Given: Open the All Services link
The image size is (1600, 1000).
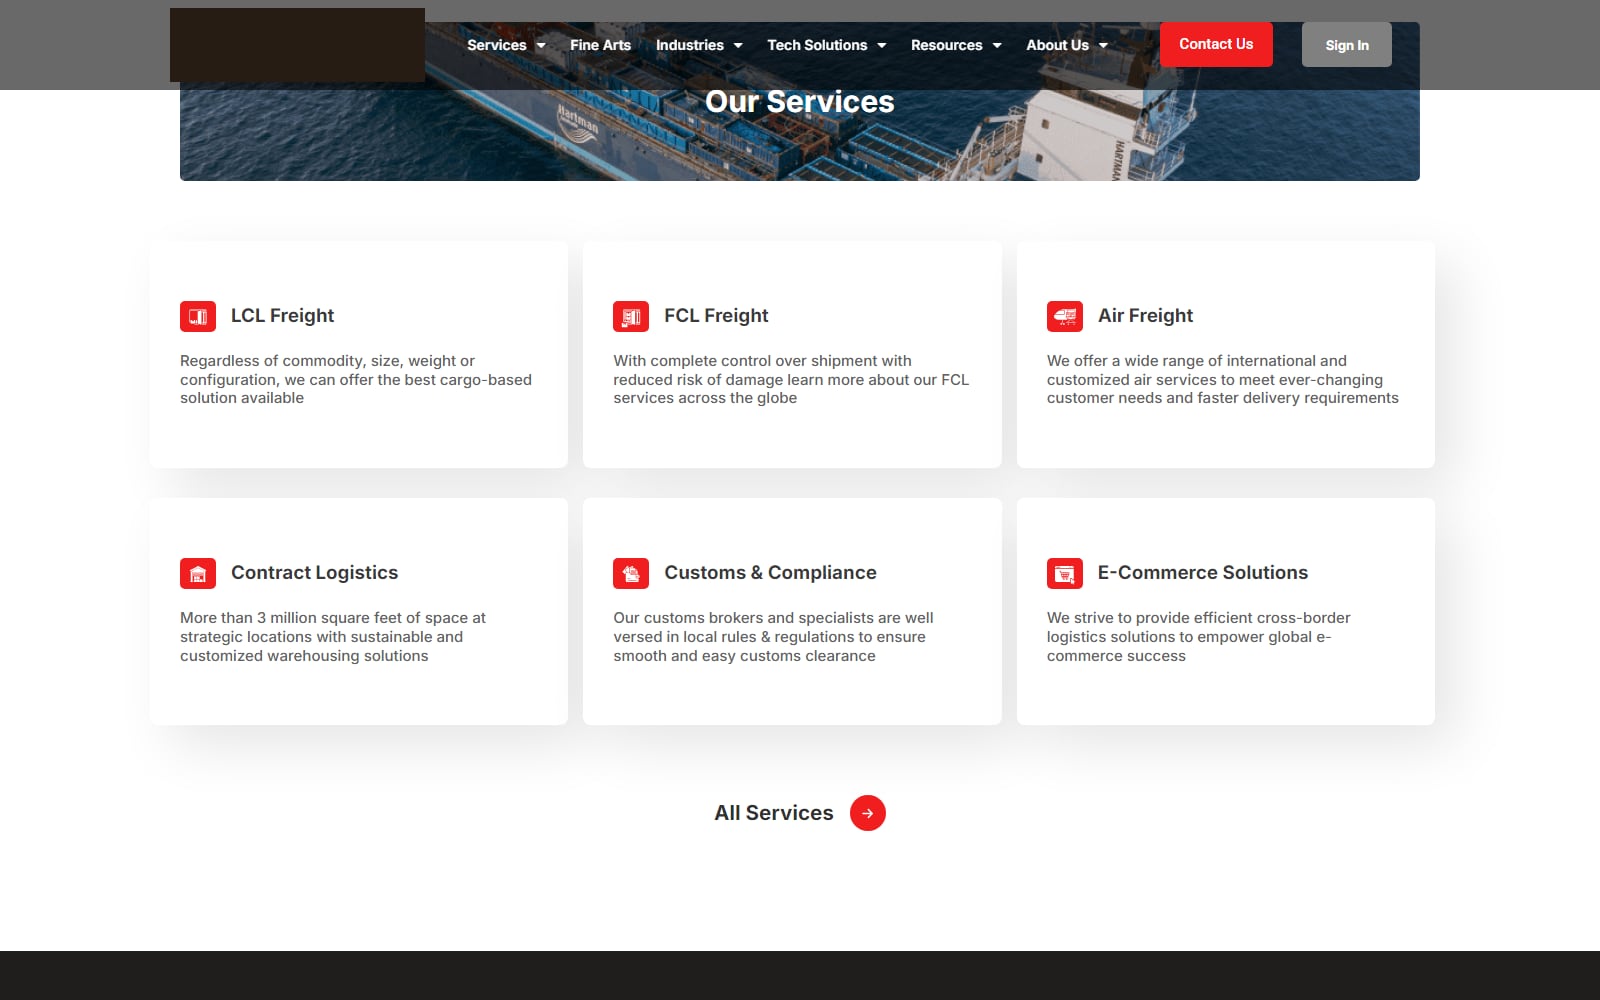Looking at the screenshot, I should (x=774, y=813).
